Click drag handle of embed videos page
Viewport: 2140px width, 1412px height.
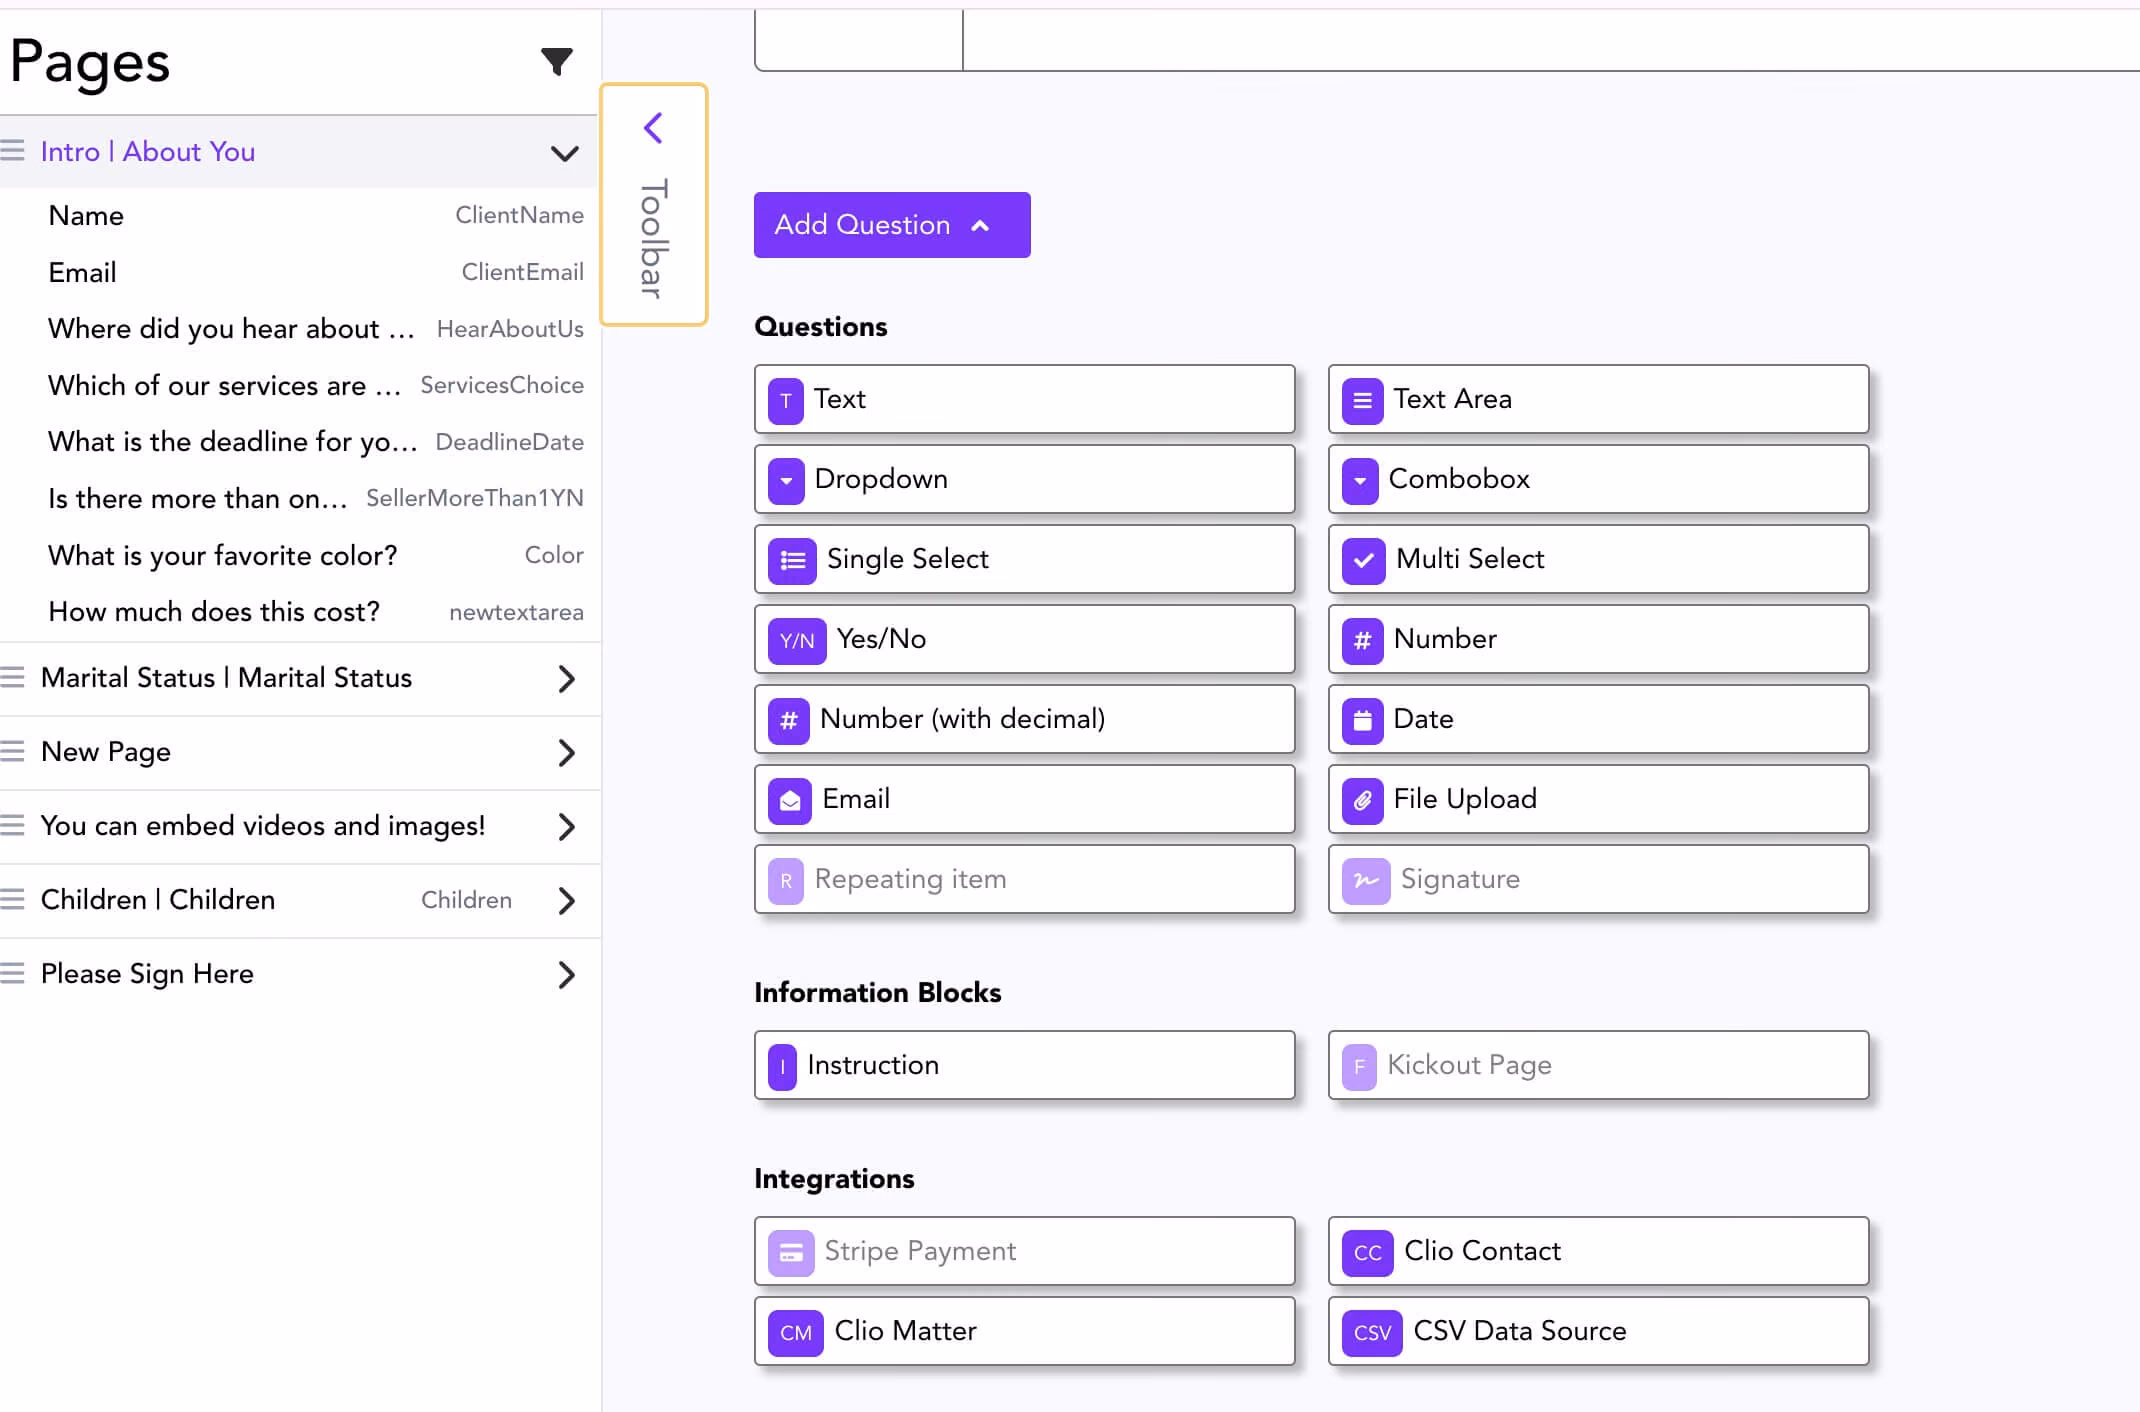(x=13, y=826)
